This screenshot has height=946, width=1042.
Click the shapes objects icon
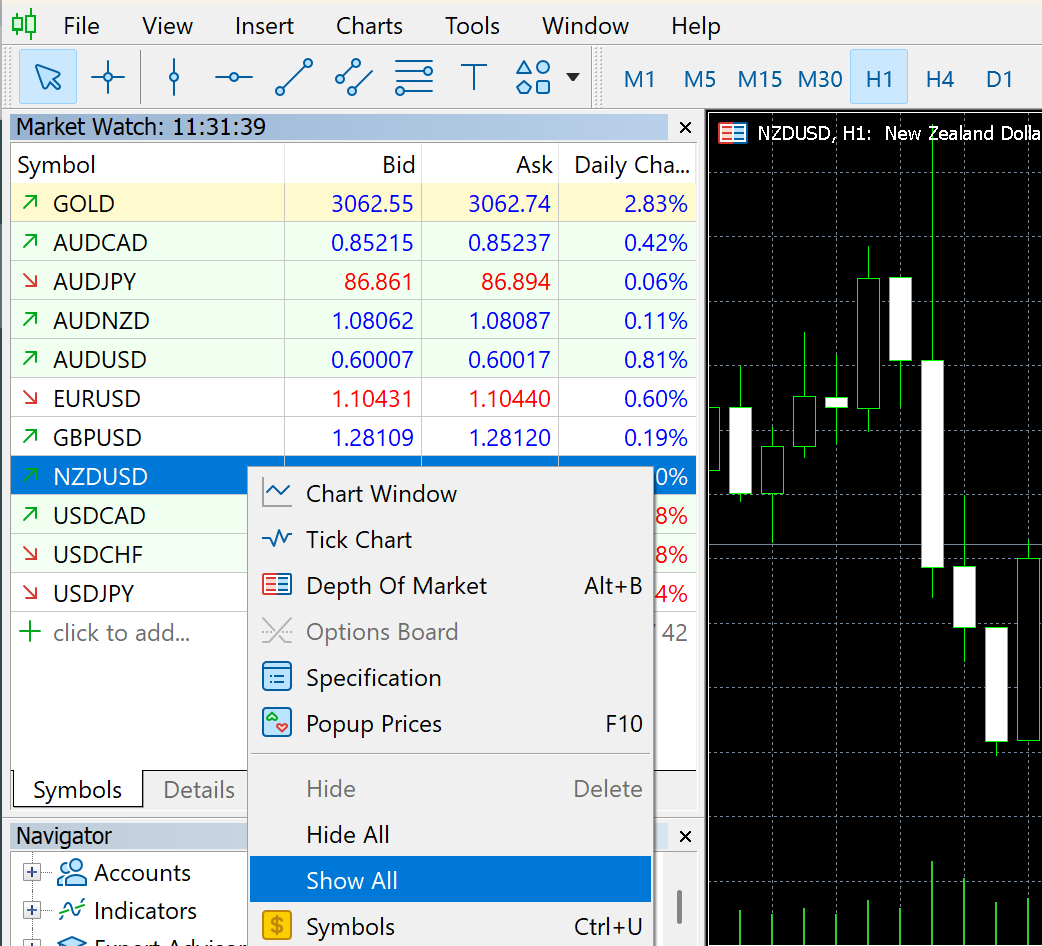point(533,77)
